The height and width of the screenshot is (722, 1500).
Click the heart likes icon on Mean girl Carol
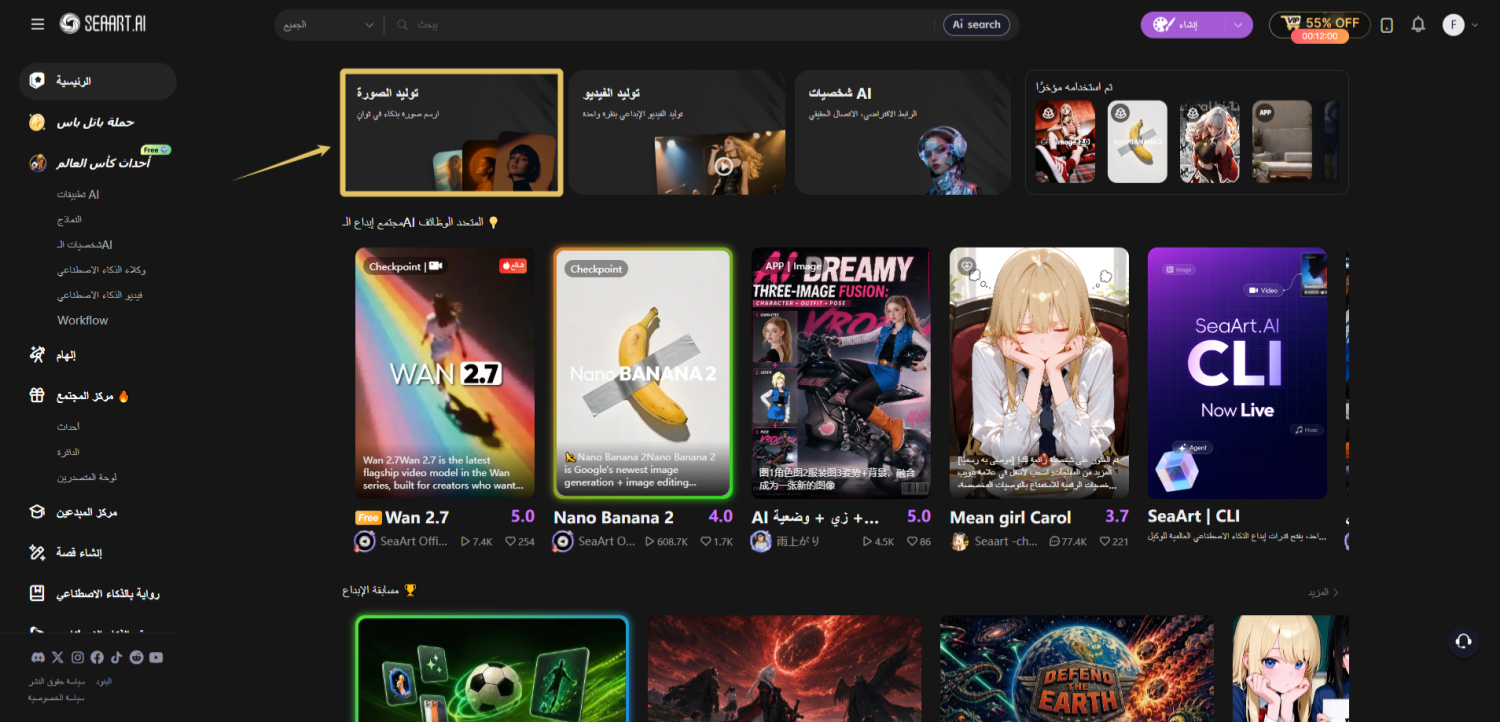point(1105,542)
